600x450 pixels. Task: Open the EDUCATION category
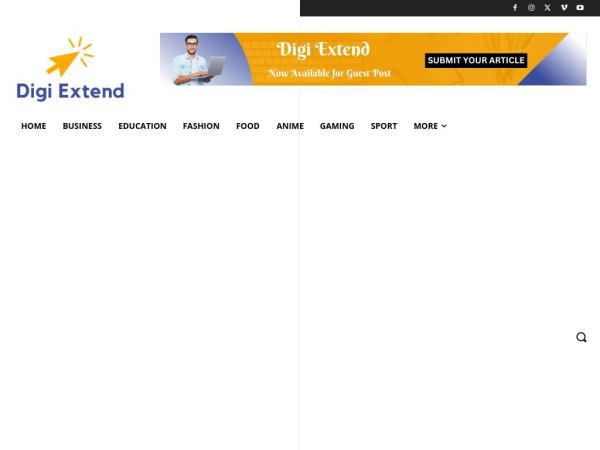point(142,126)
